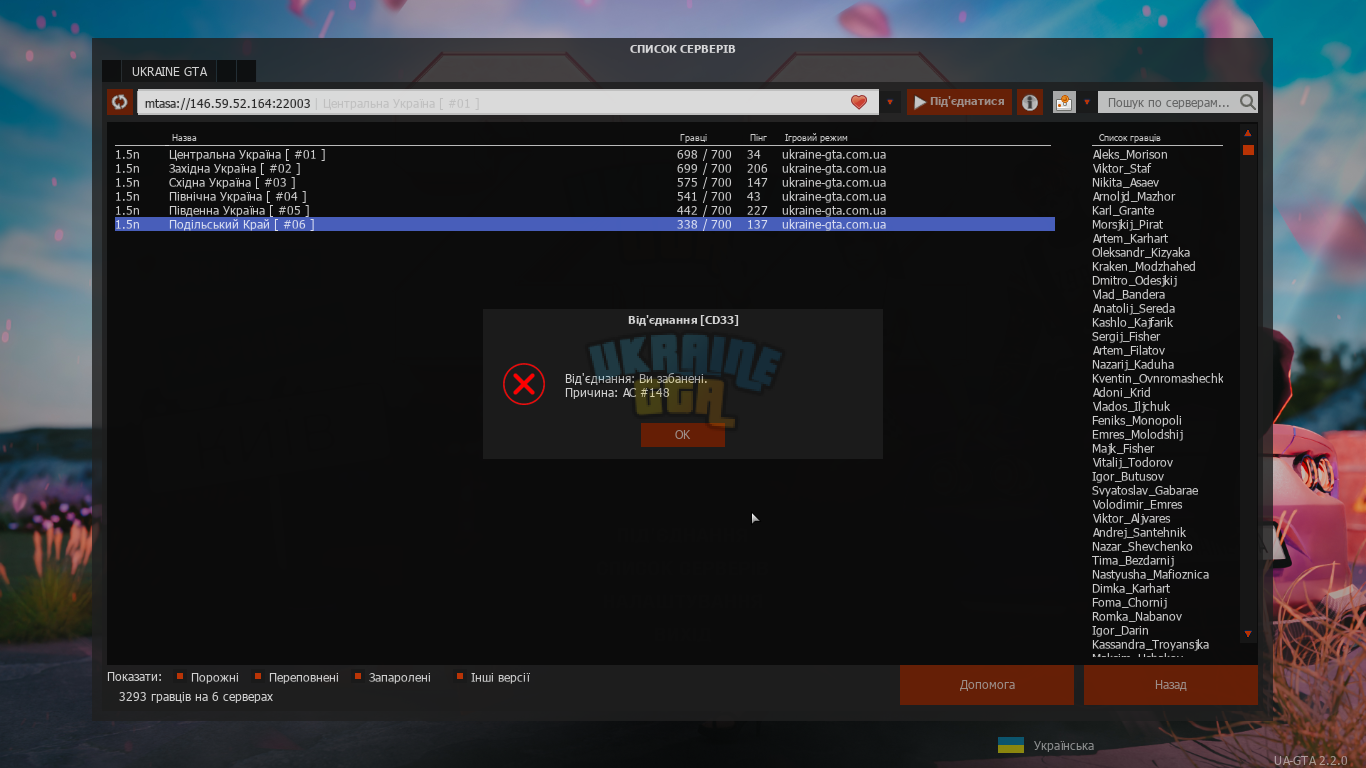The height and width of the screenshot is (768, 1366).
Task: Click player Nikita_Asaev in the list
Action: point(1125,182)
